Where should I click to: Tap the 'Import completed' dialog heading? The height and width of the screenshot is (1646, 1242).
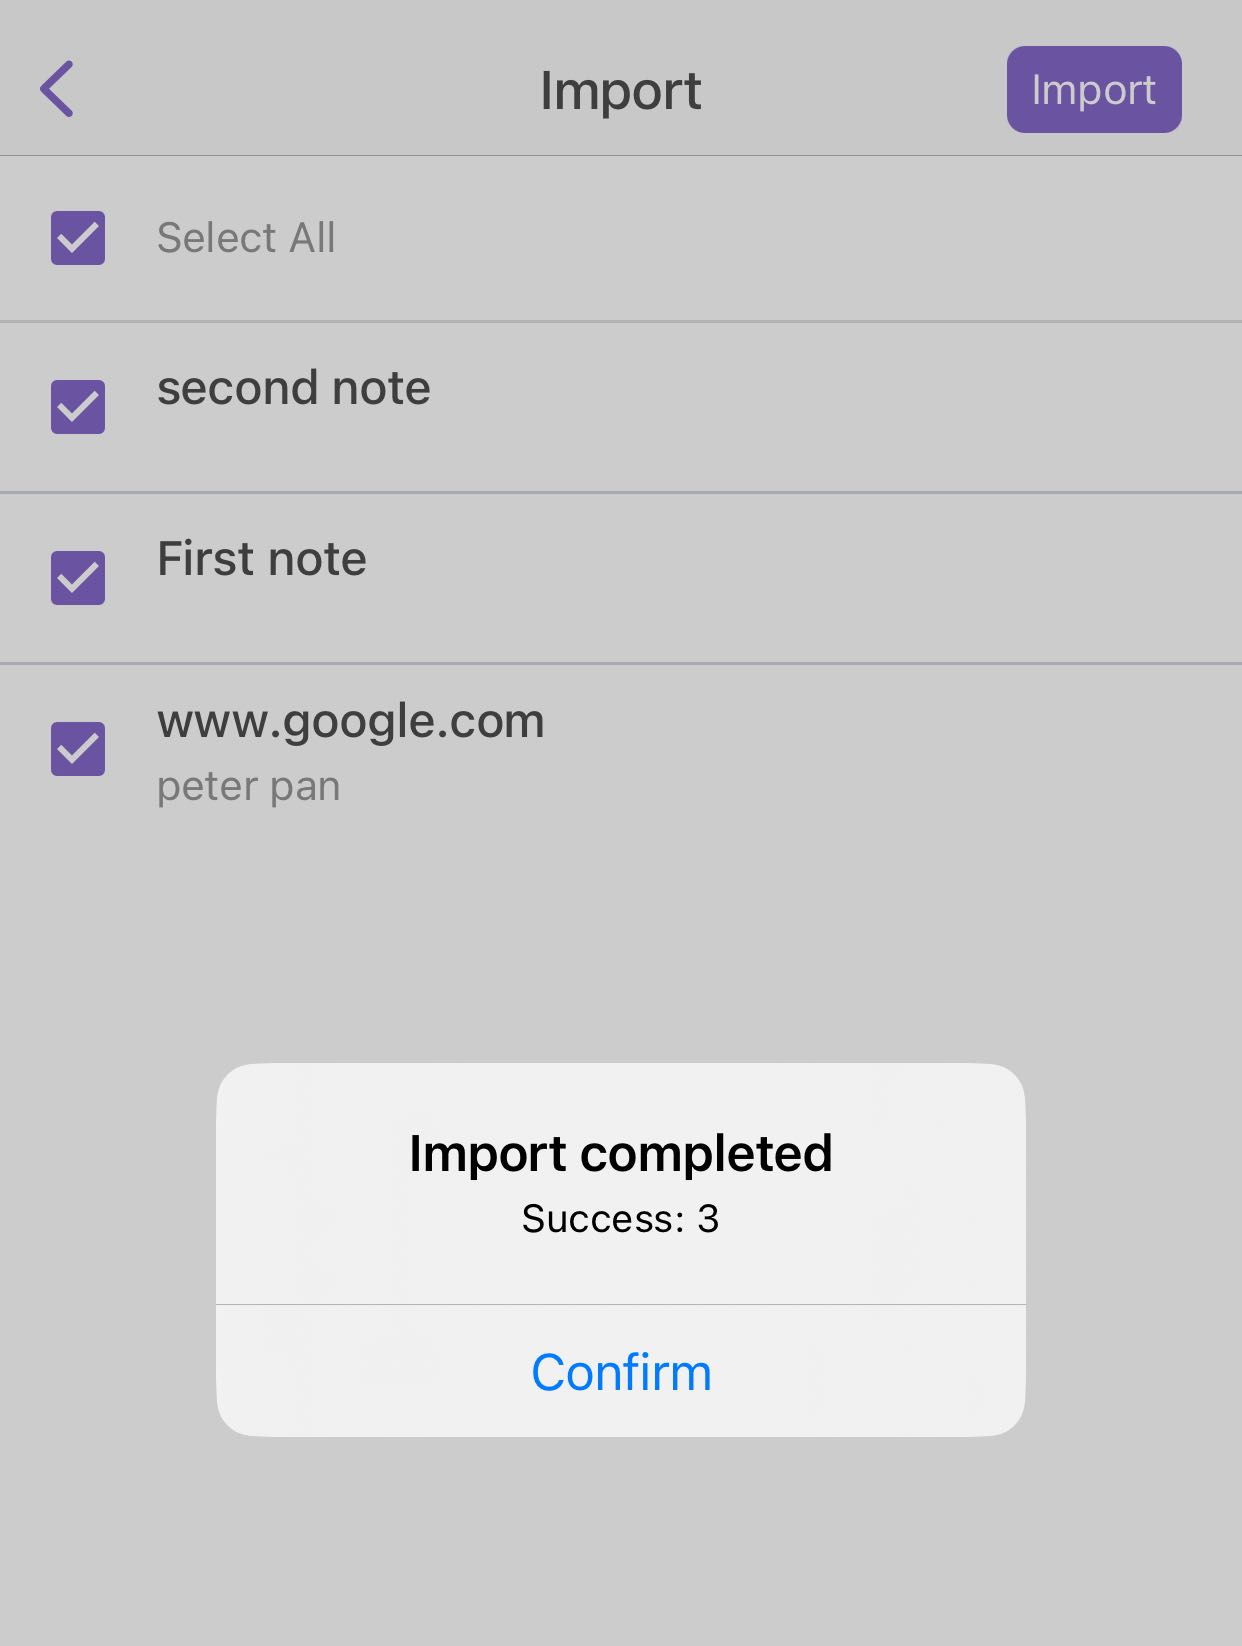pos(620,1153)
